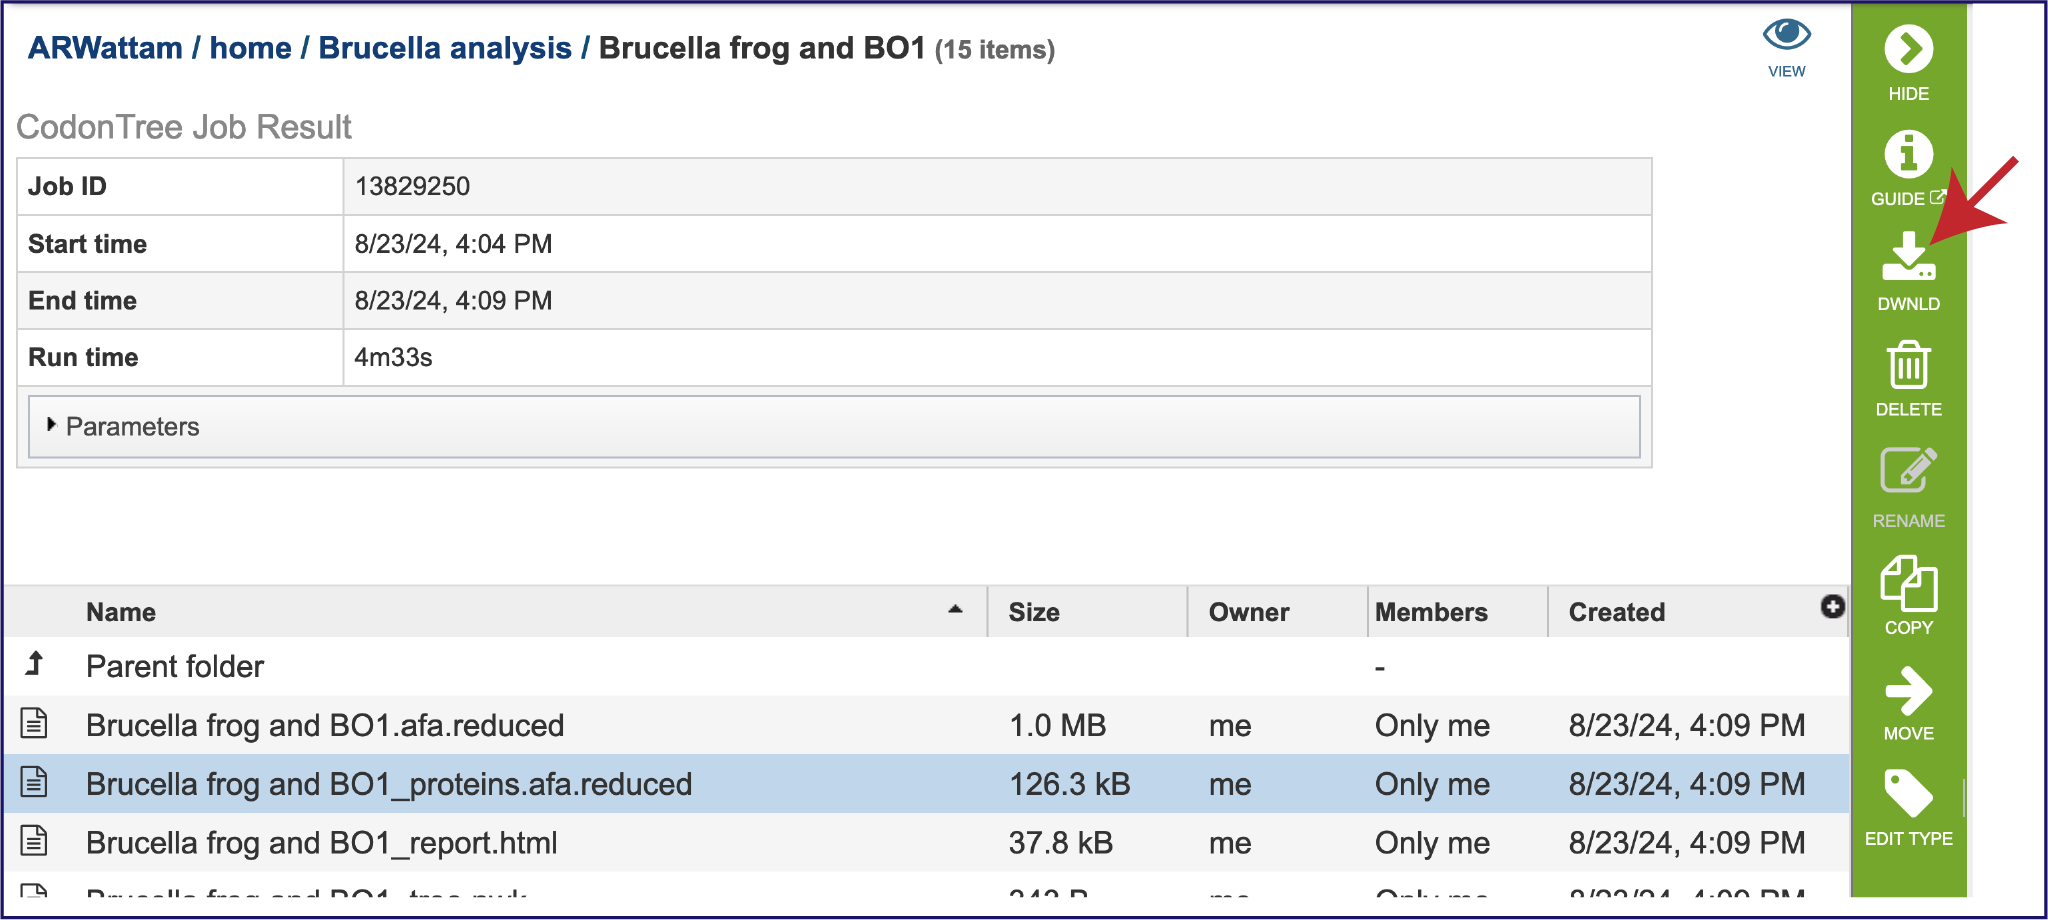Go to ARWattam breadcrumb link
Screen dimensions: 2048x920
105,48
